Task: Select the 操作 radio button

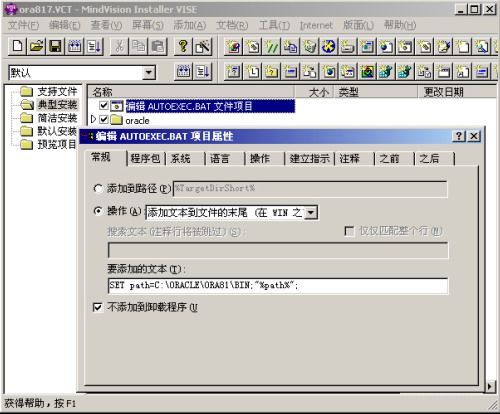Action: 98,211
